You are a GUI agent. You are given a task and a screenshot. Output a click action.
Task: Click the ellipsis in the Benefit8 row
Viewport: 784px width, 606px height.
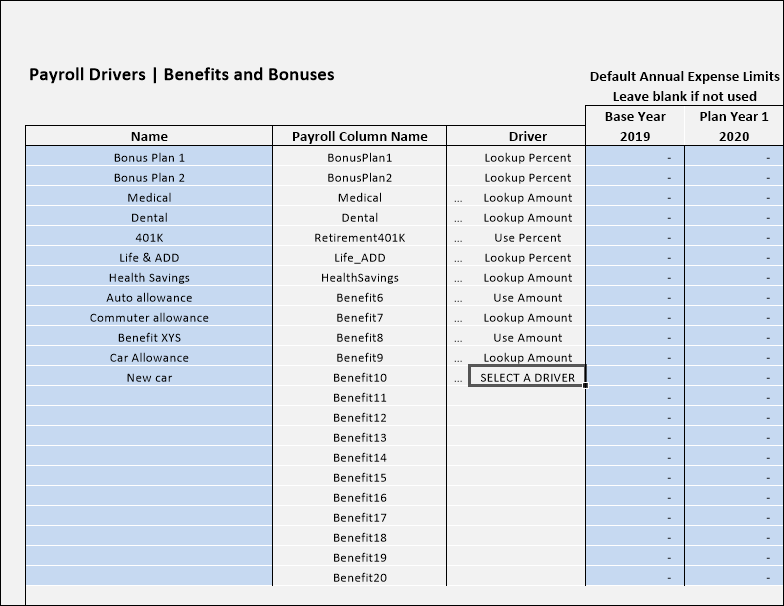[458, 338]
